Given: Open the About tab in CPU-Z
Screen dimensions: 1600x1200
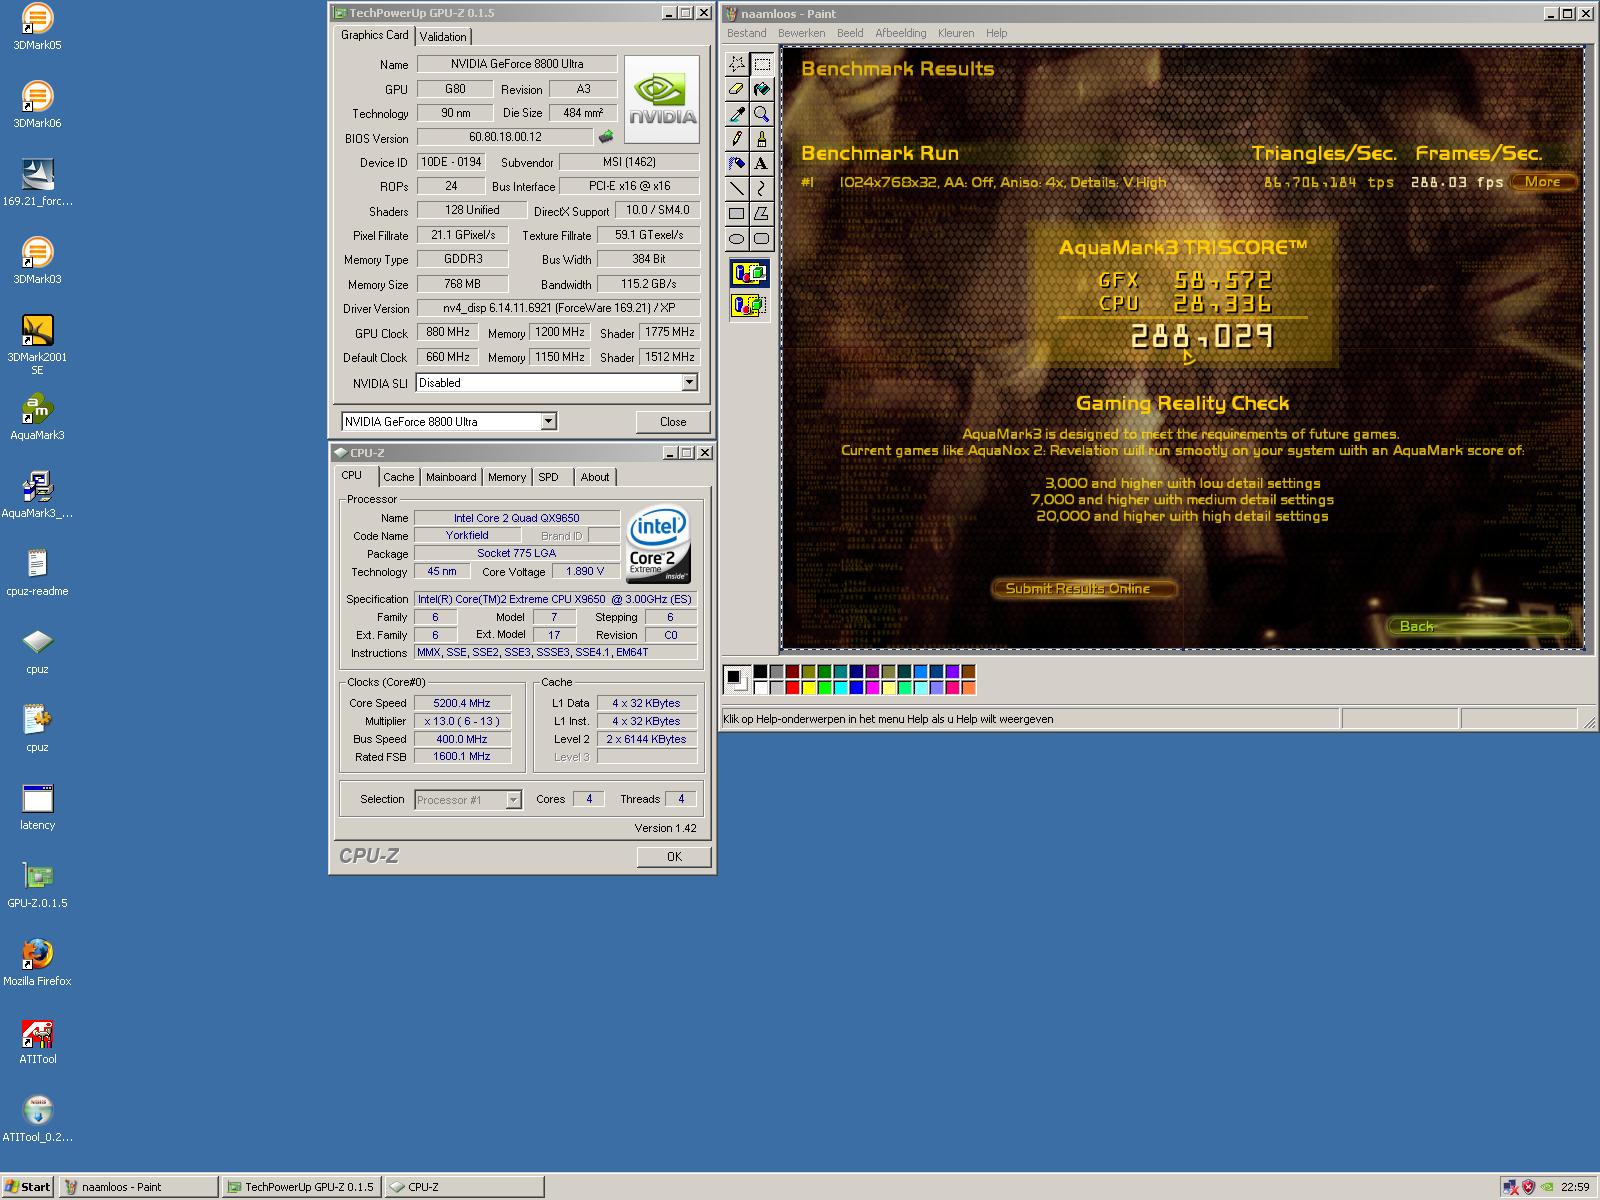Looking at the screenshot, I should pyautogui.click(x=595, y=477).
